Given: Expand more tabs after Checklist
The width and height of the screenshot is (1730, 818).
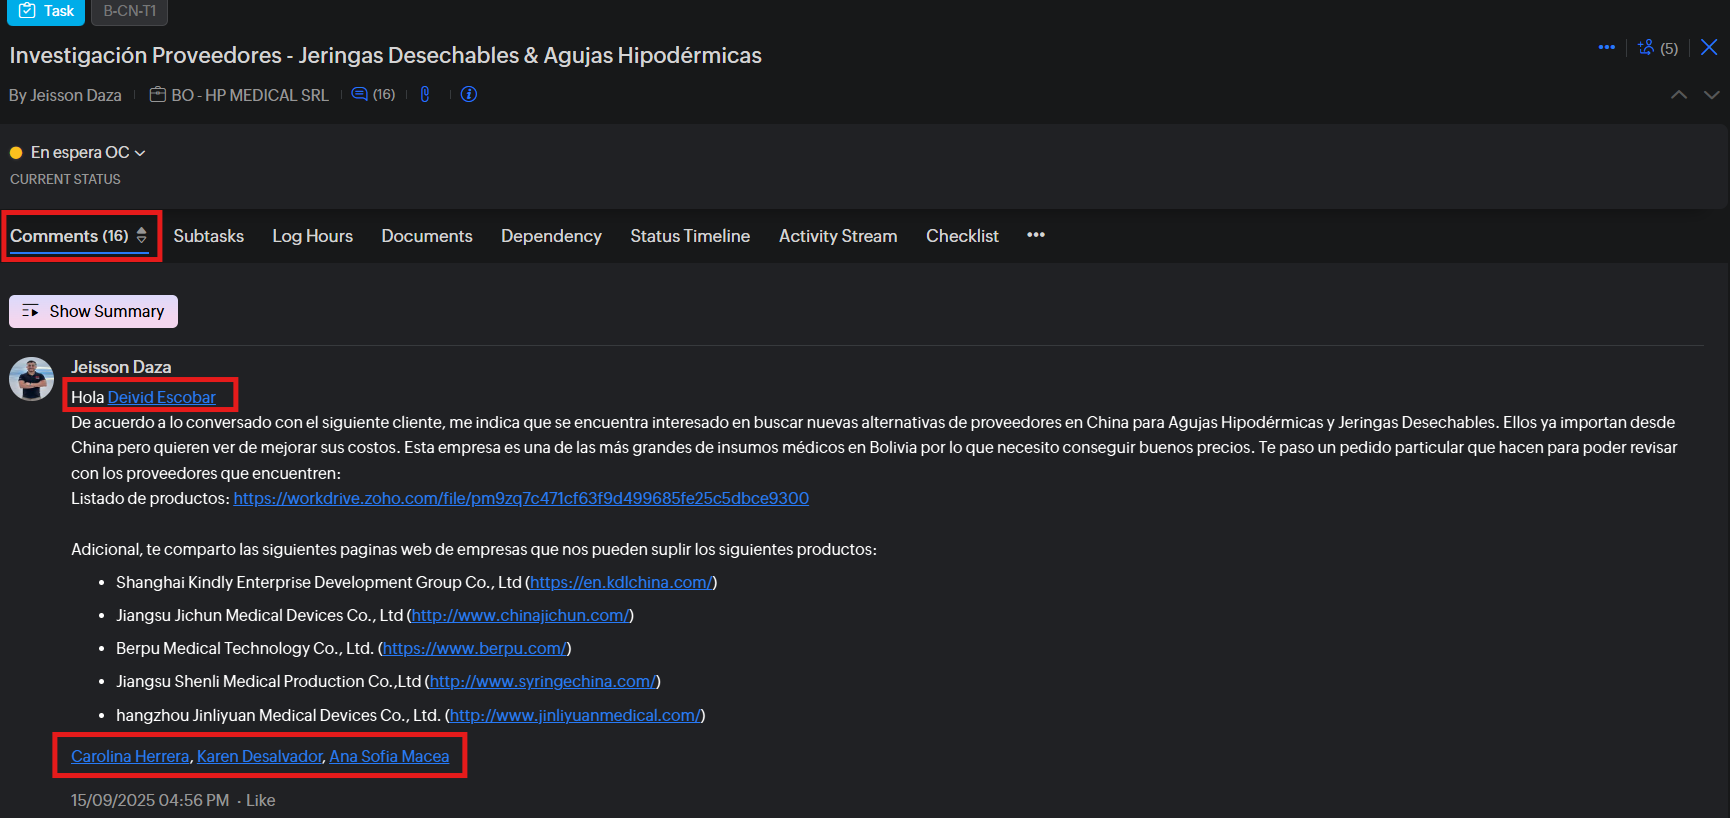Looking at the screenshot, I should tap(1035, 235).
